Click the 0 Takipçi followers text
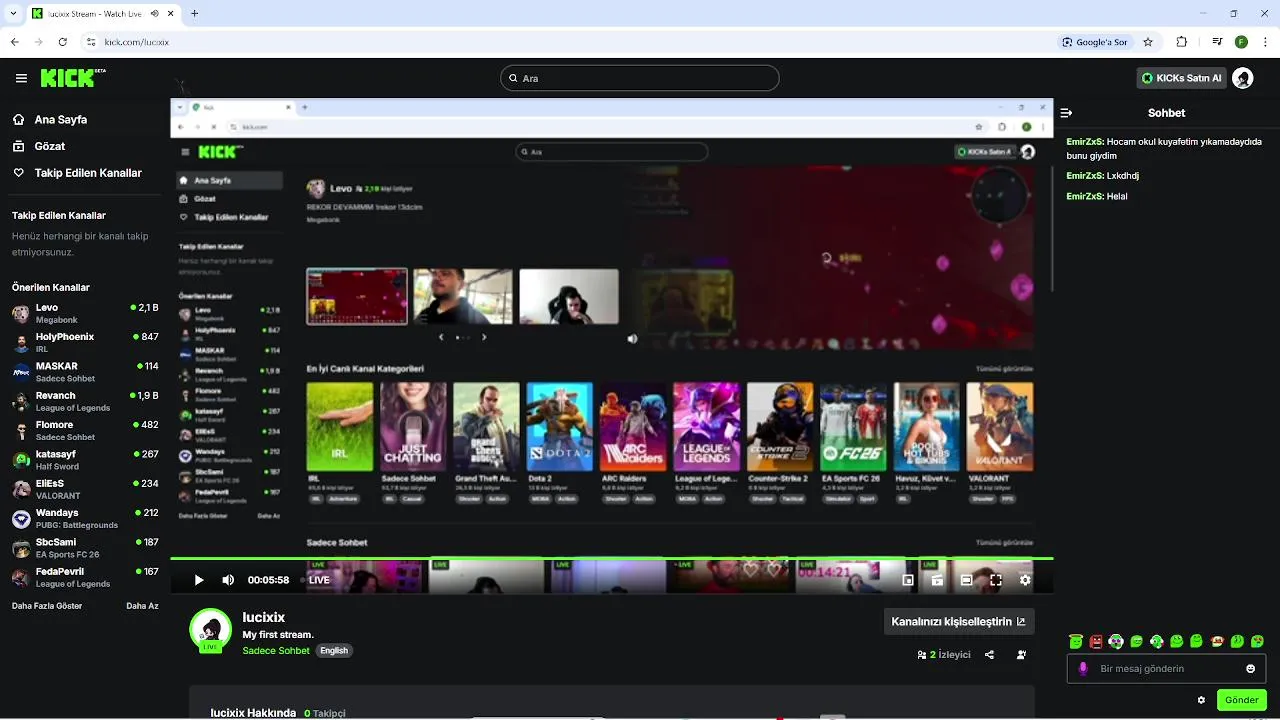The image size is (1280, 720). 324,713
